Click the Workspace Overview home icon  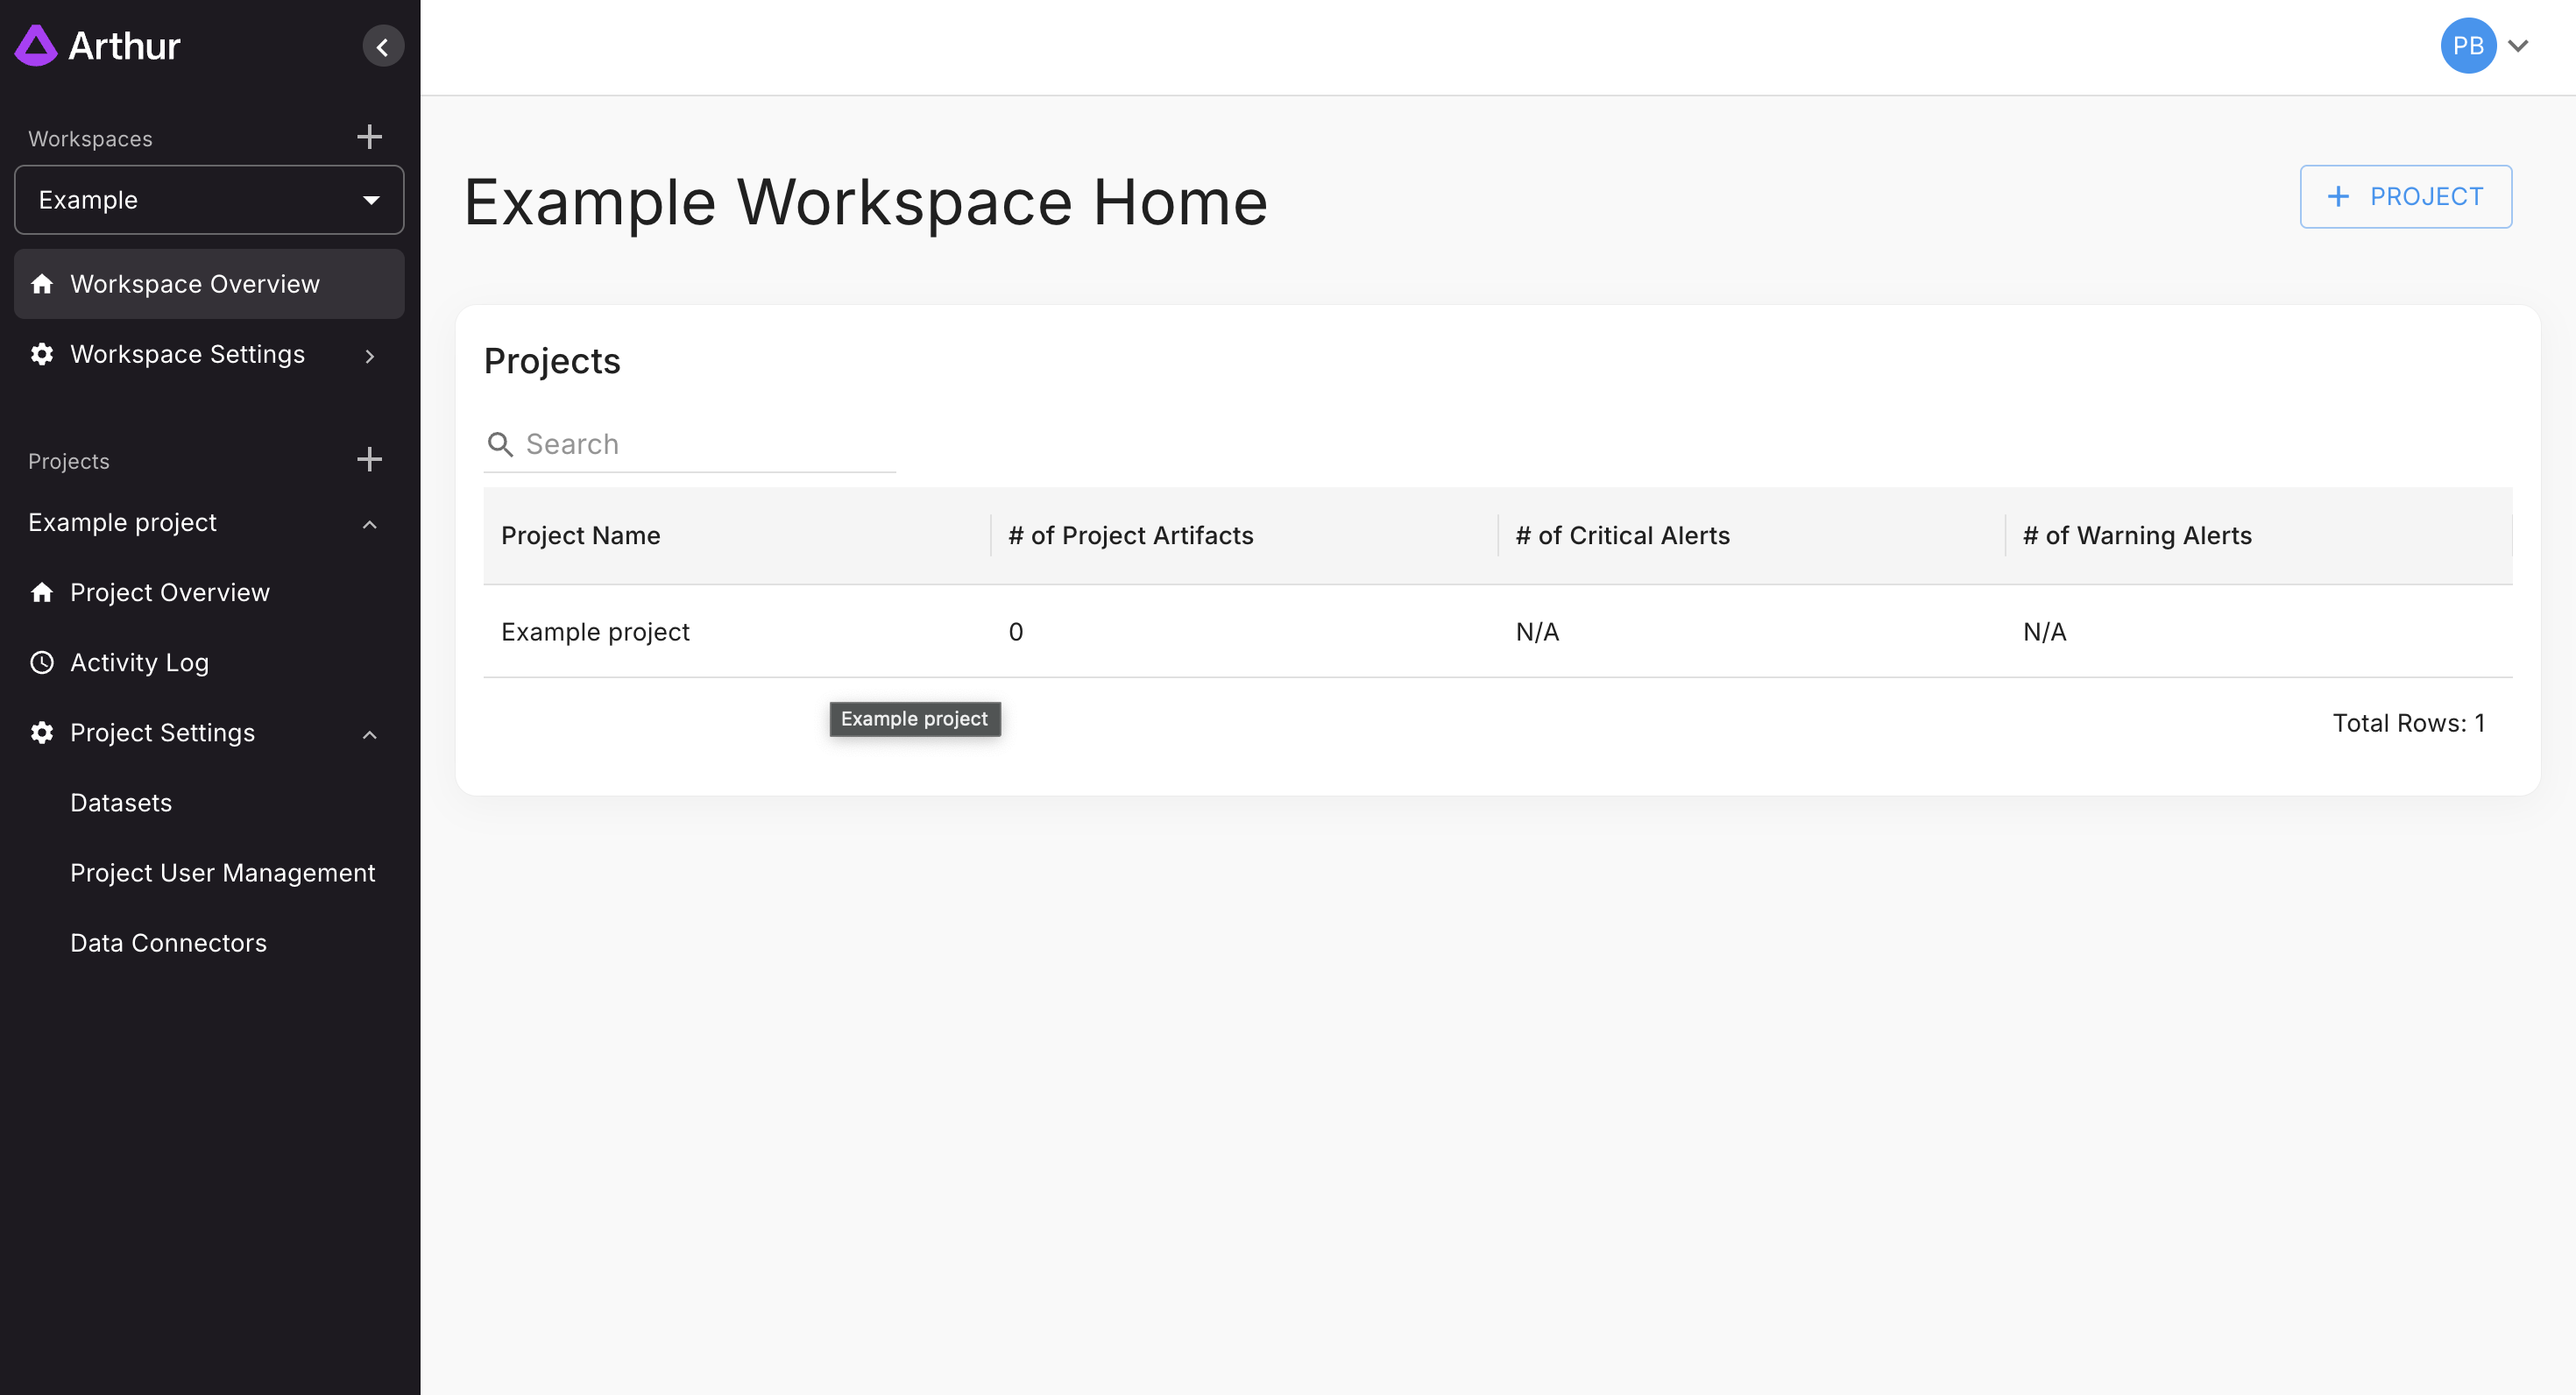42,284
